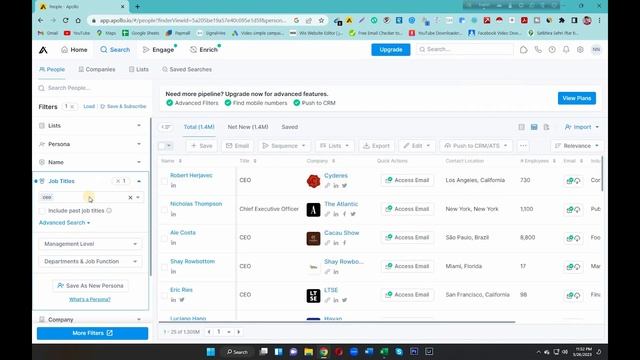Open the Relevance sort dropdown

[577, 146]
